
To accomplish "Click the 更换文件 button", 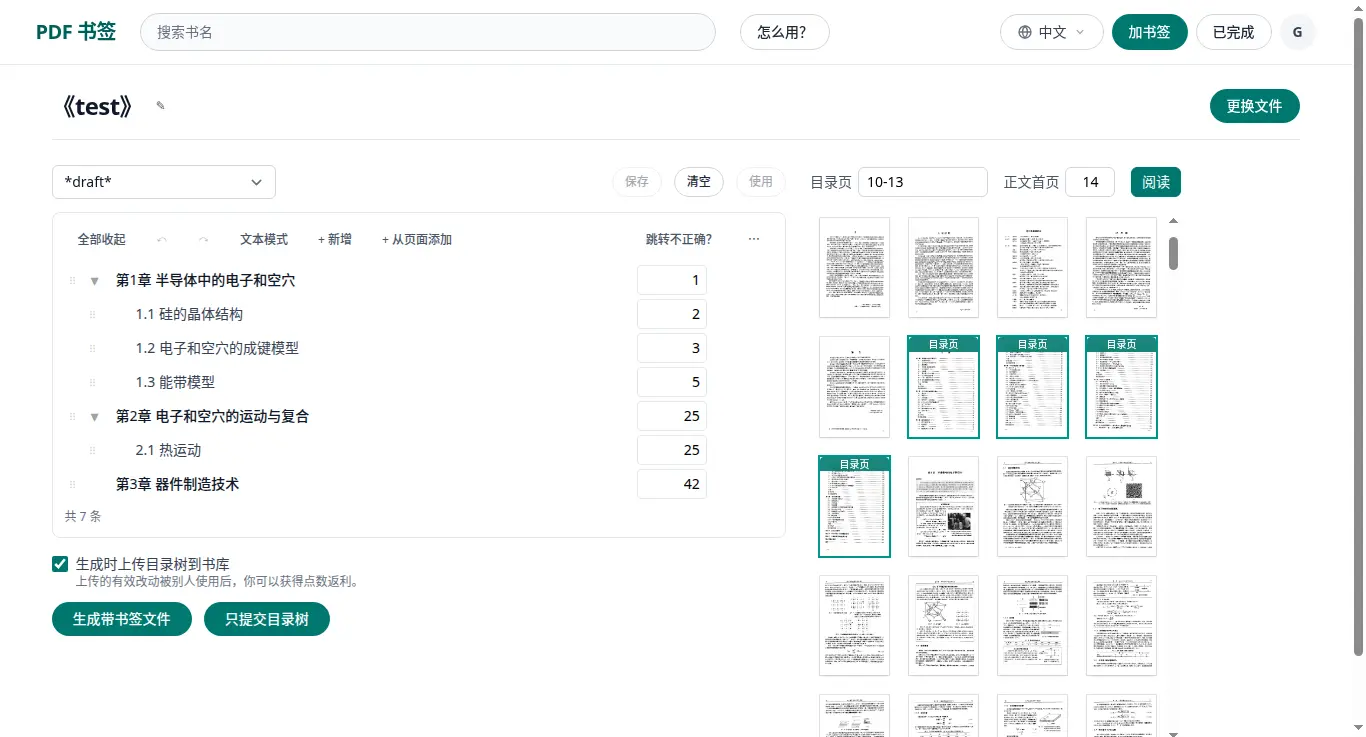I will pyautogui.click(x=1254, y=106).
